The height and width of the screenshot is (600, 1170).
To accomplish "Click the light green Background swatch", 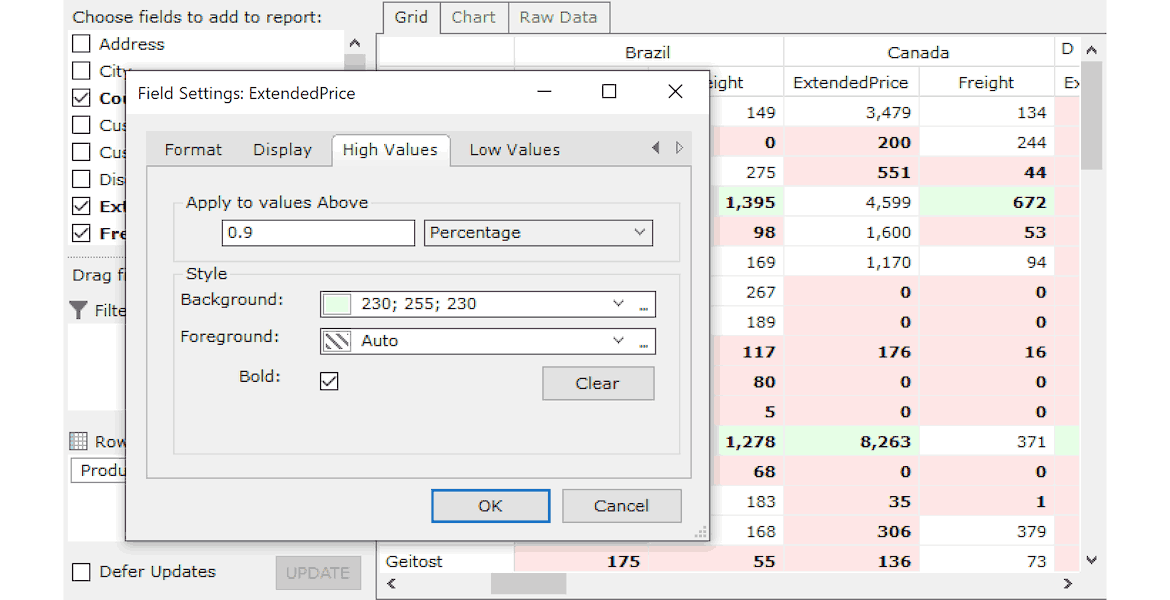I will point(337,304).
